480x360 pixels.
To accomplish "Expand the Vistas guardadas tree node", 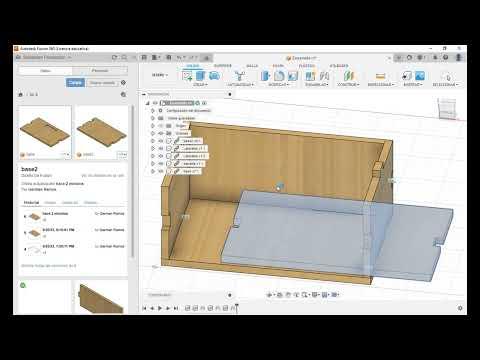I will tap(153, 118).
